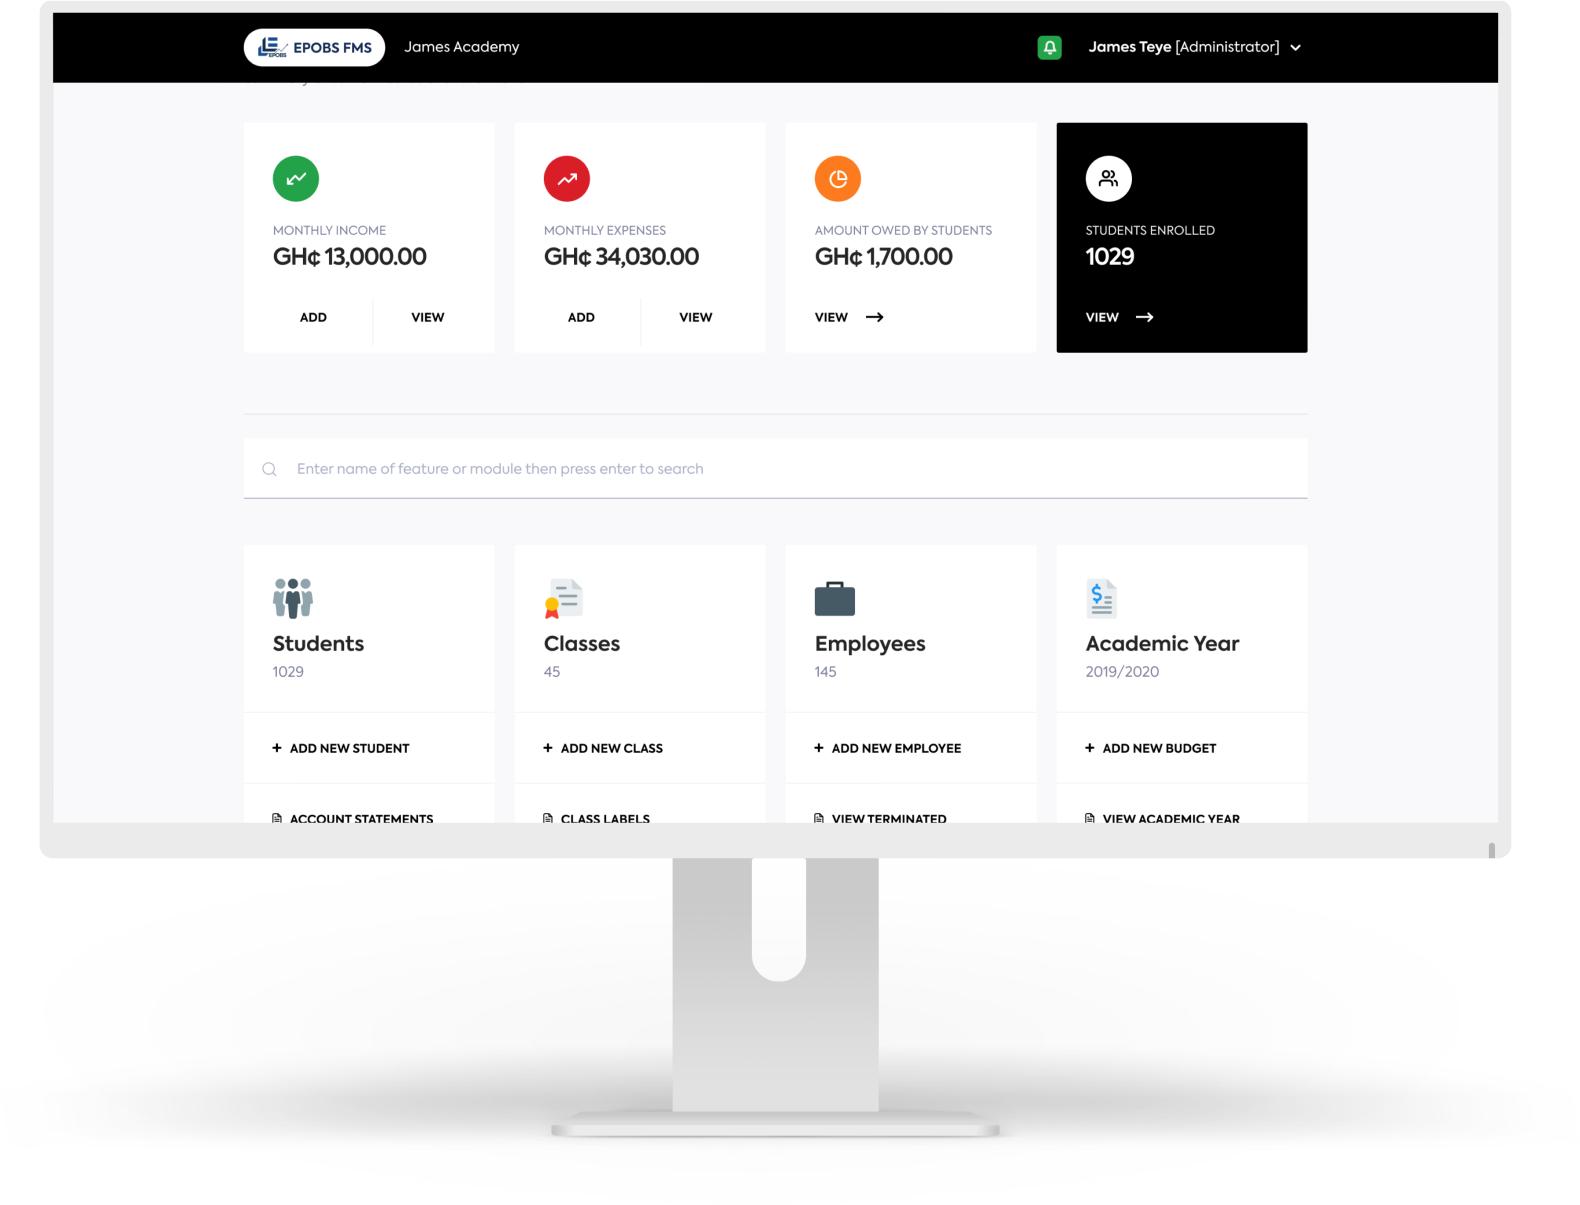The width and height of the screenshot is (1580, 1205).
Task: Click the search magnifier icon
Action: tap(269, 469)
